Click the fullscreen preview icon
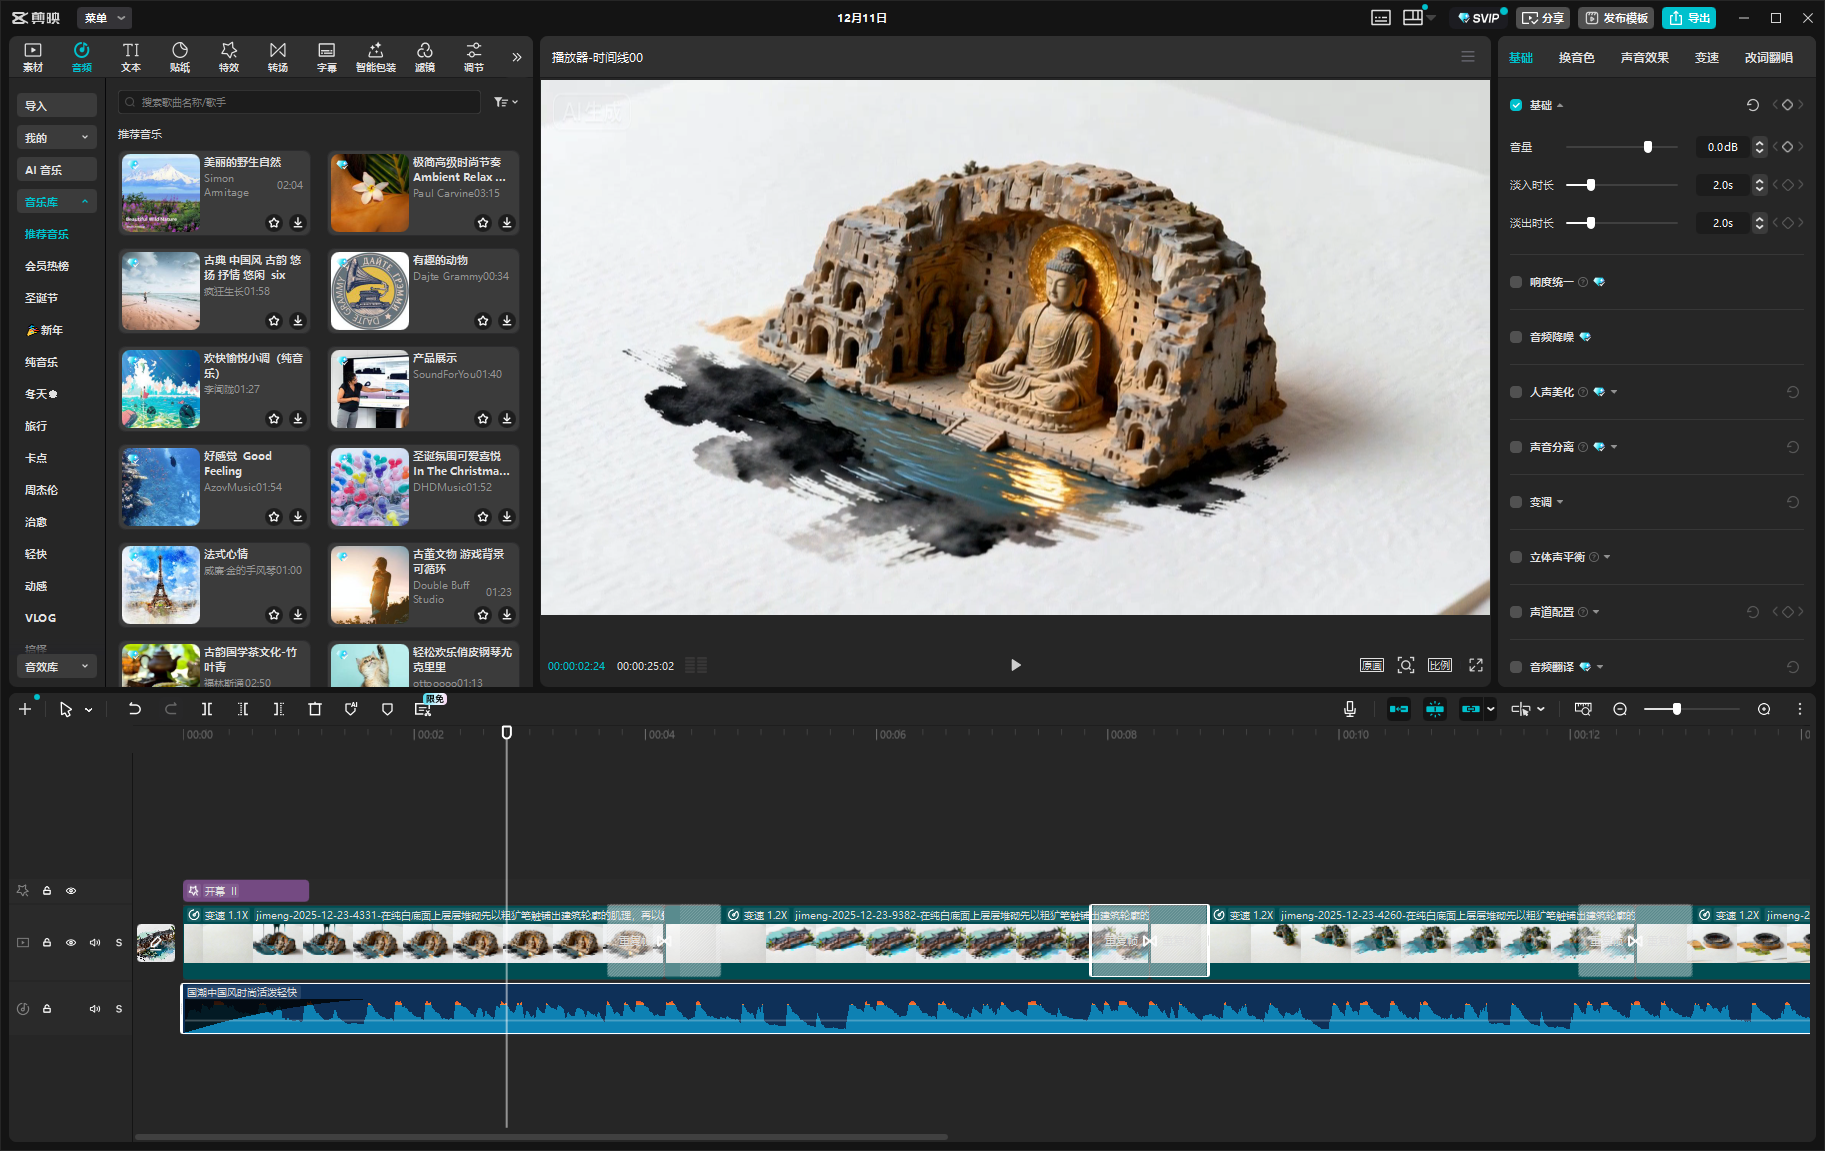This screenshot has width=1825, height=1151. click(x=1475, y=665)
